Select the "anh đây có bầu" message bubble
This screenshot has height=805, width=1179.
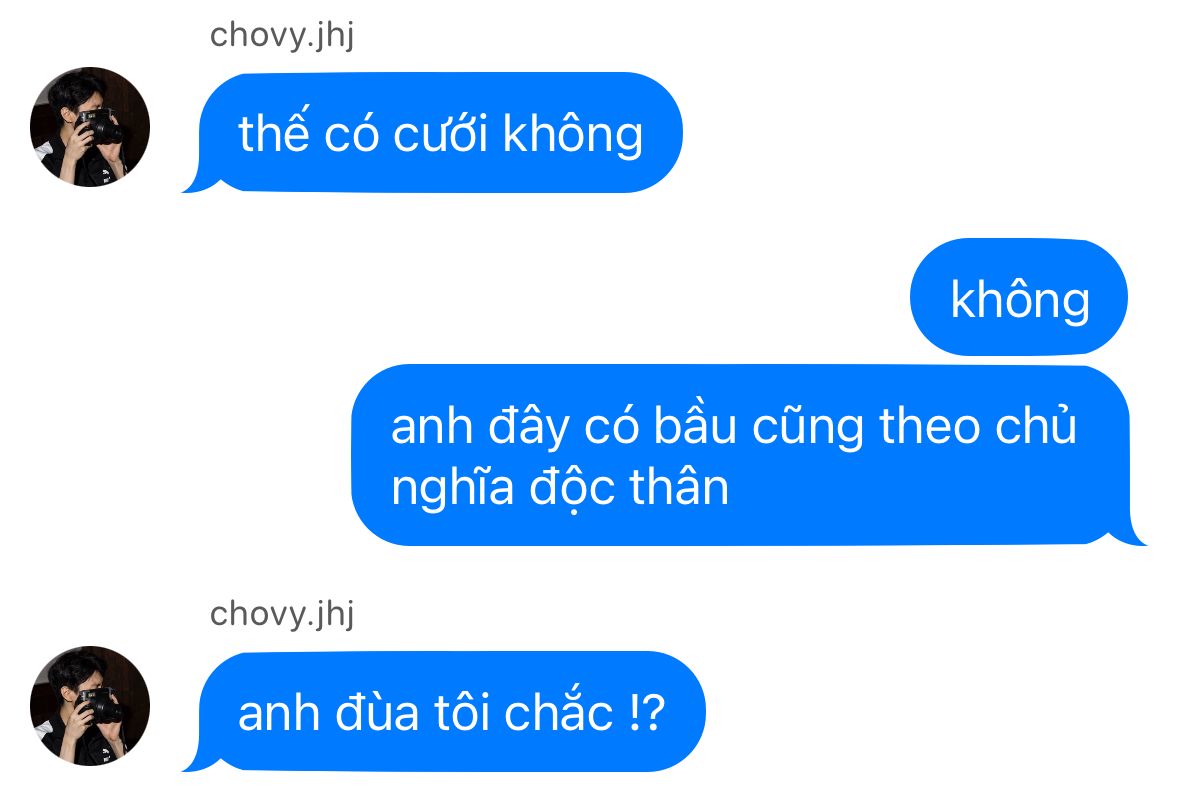pos(748,455)
